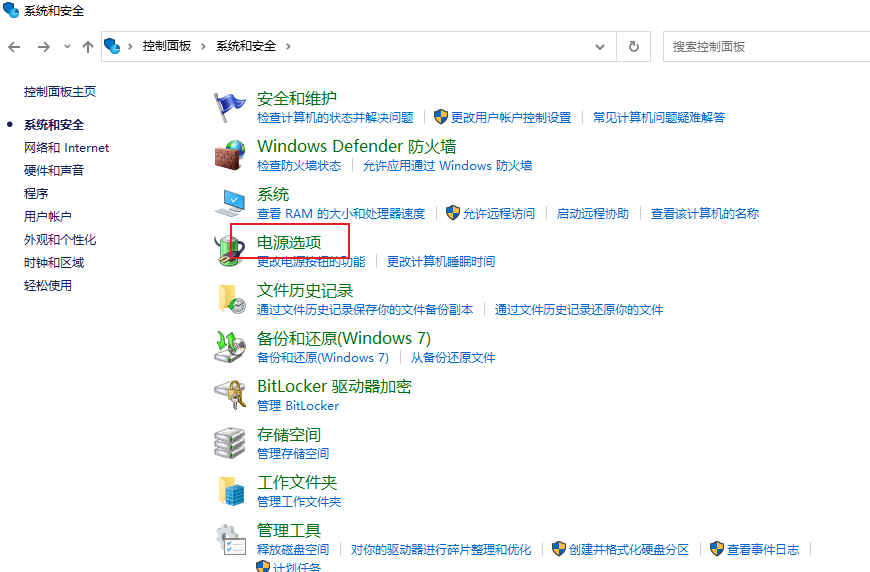
Task: Click the BitLocker drive key icon
Action: click(230, 394)
